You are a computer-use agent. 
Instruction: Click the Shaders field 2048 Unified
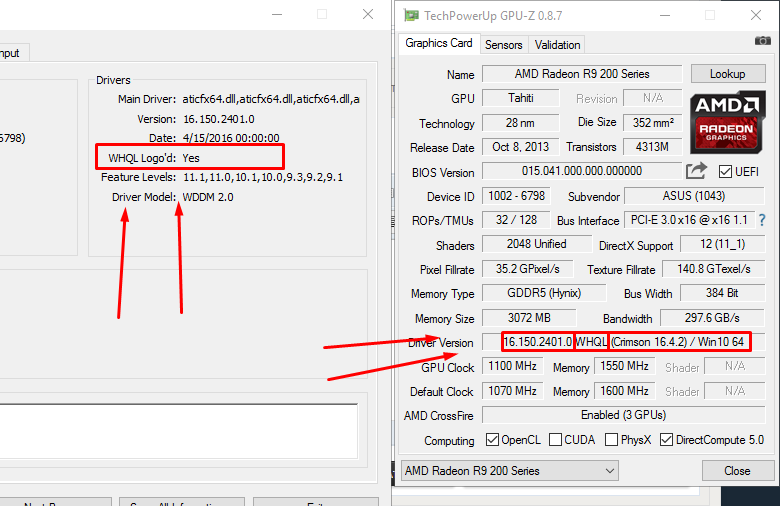537,244
